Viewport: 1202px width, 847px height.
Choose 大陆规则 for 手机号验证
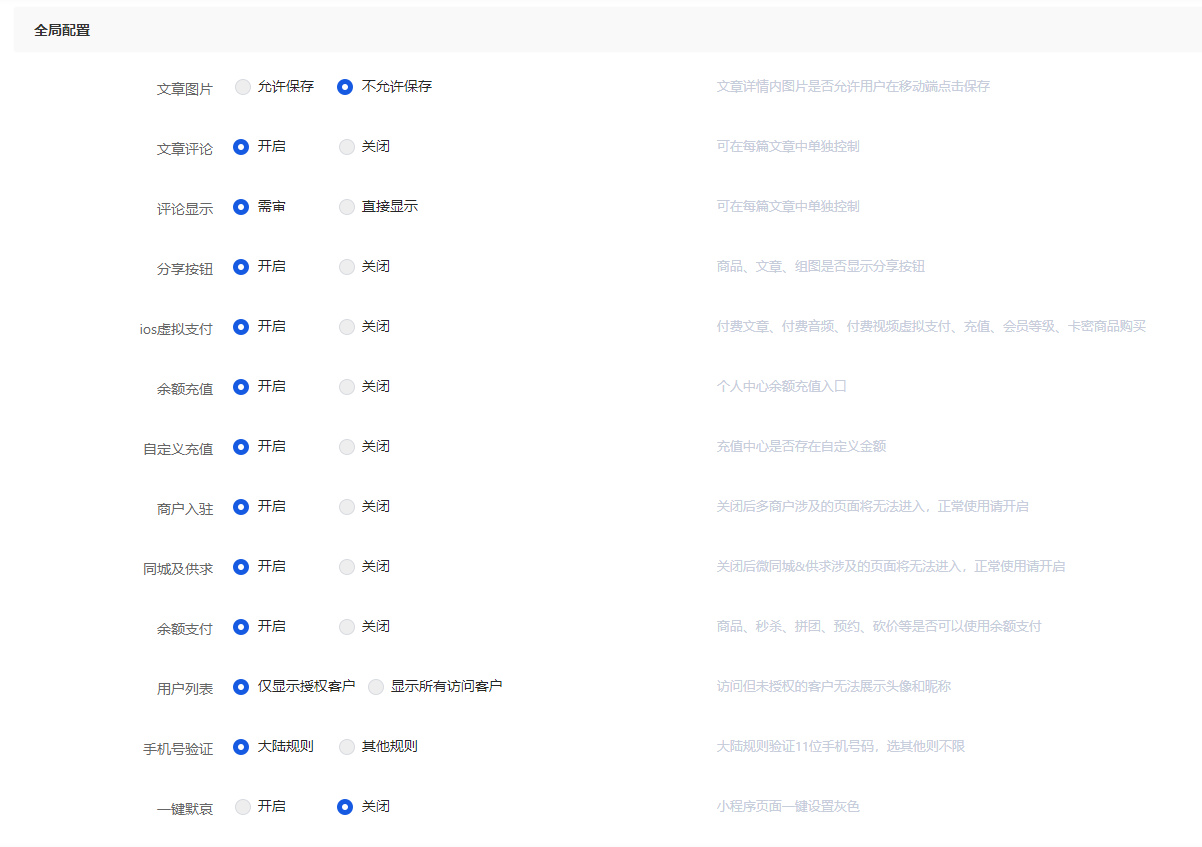(x=241, y=747)
